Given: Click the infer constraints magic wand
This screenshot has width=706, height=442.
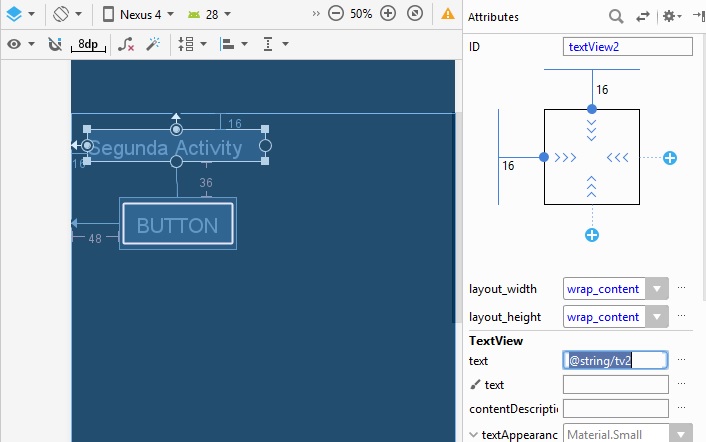Looking at the screenshot, I should [153, 45].
